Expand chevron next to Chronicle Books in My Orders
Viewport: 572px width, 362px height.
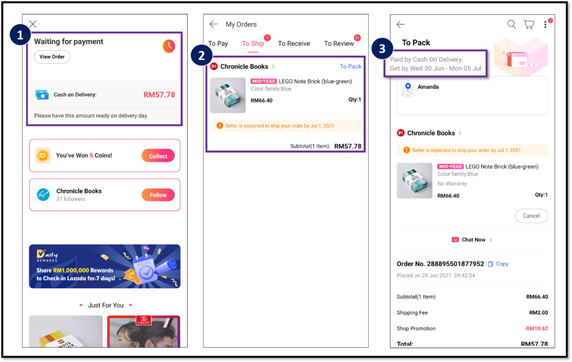click(273, 66)
